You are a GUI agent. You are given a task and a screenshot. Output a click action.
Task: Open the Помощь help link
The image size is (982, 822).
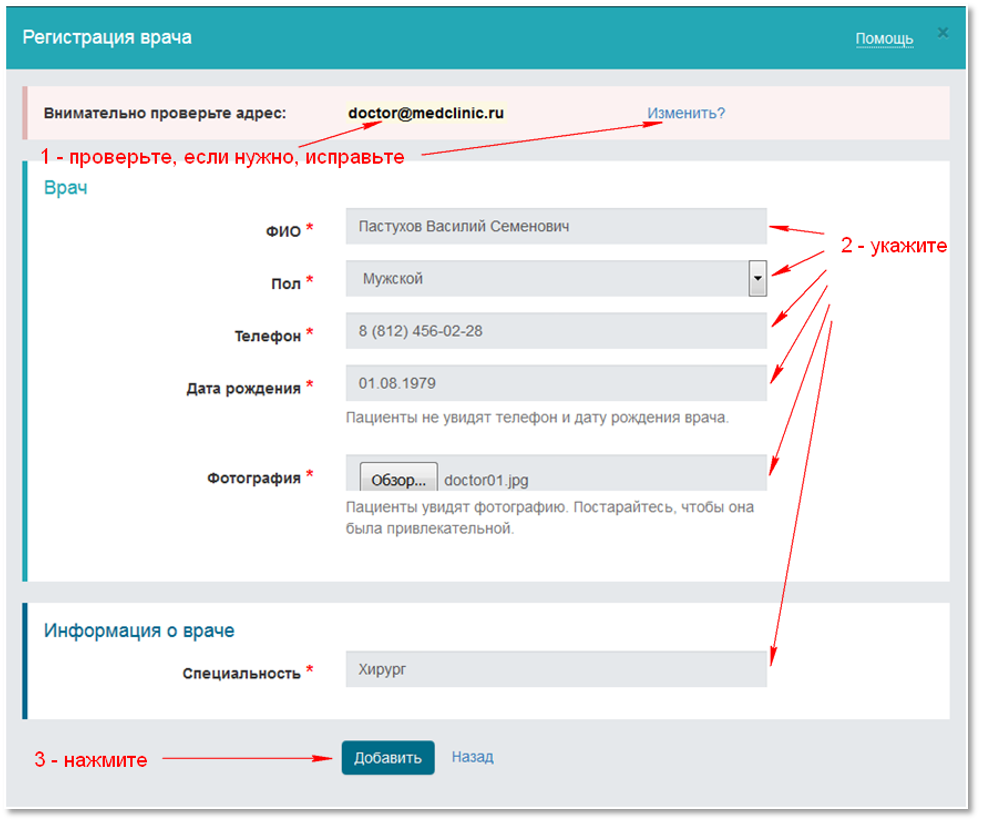[884, 39]
